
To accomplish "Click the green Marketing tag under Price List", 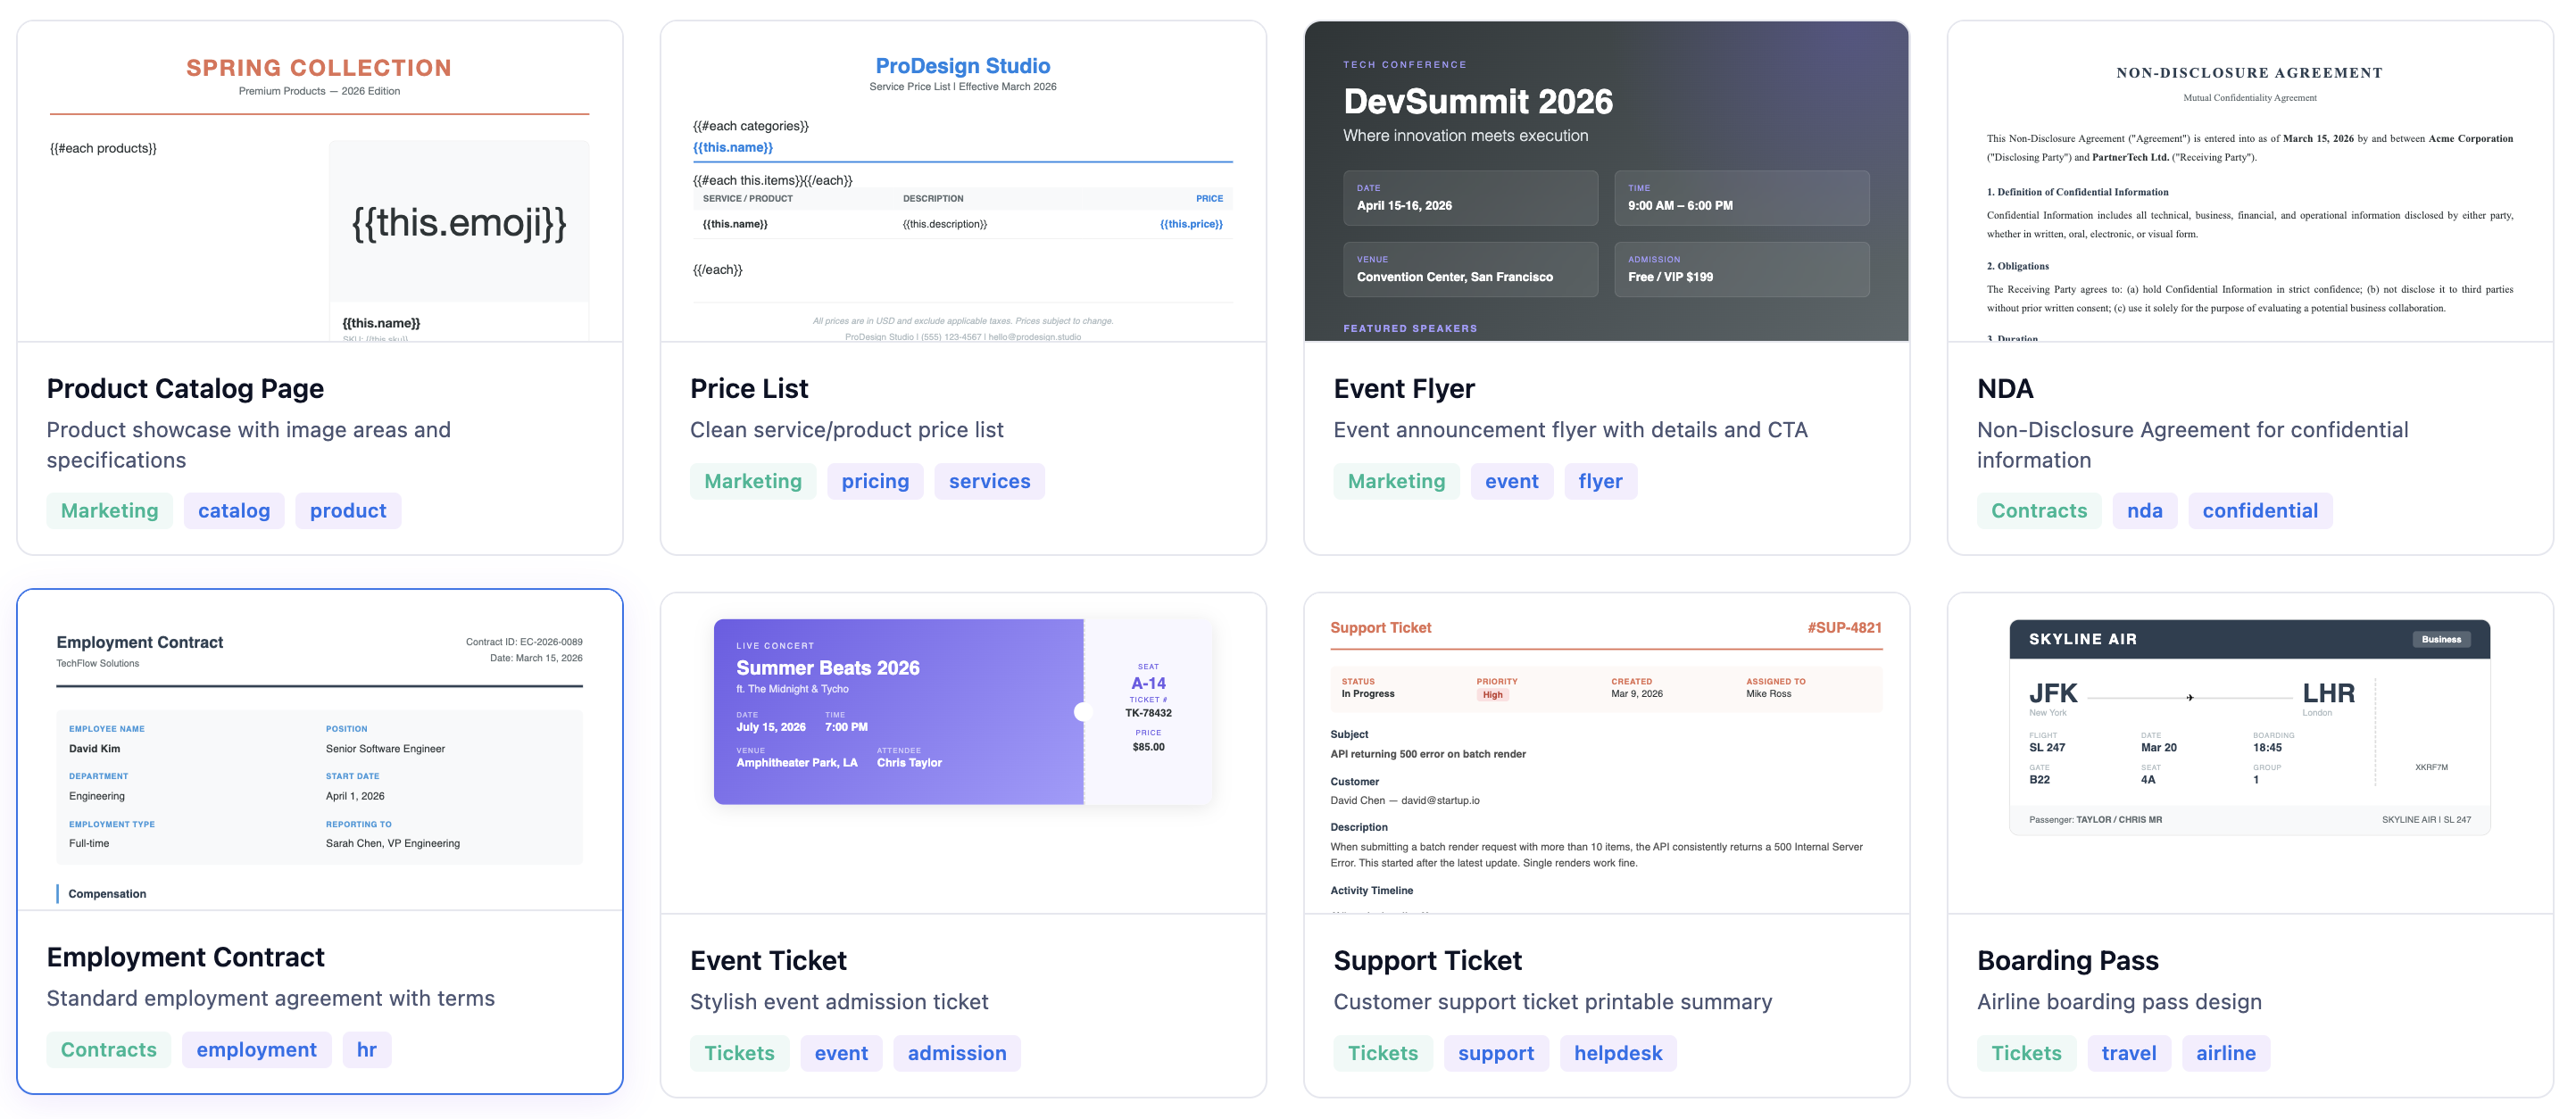I will point(752,482).
